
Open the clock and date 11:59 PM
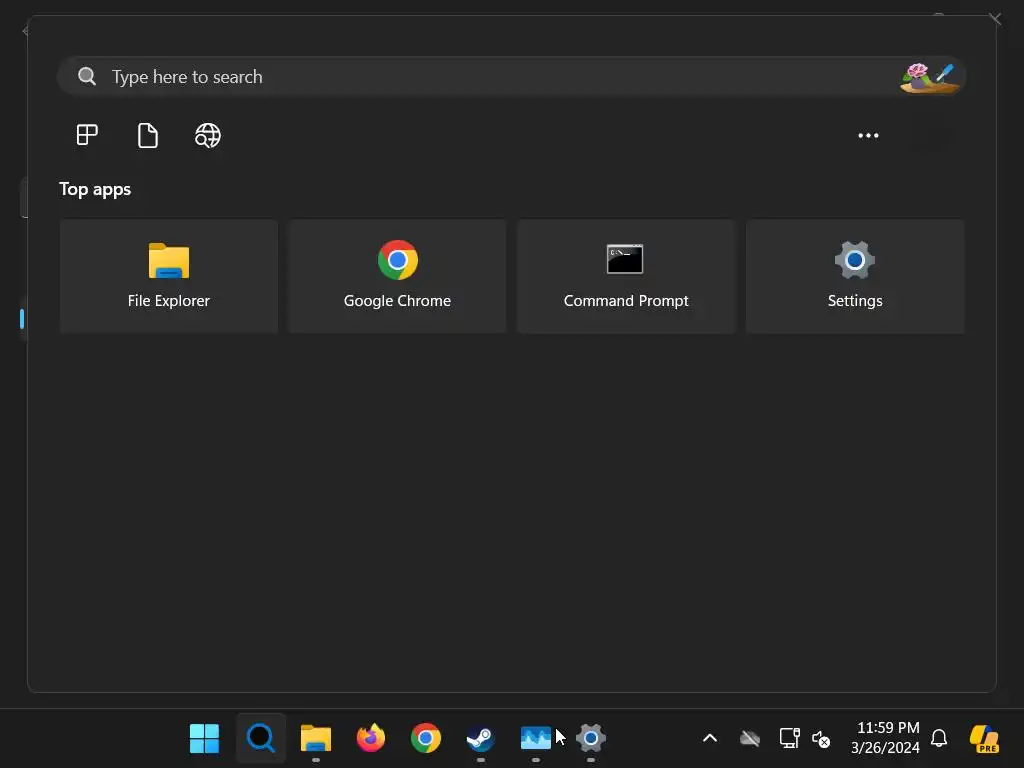point(886,737)
